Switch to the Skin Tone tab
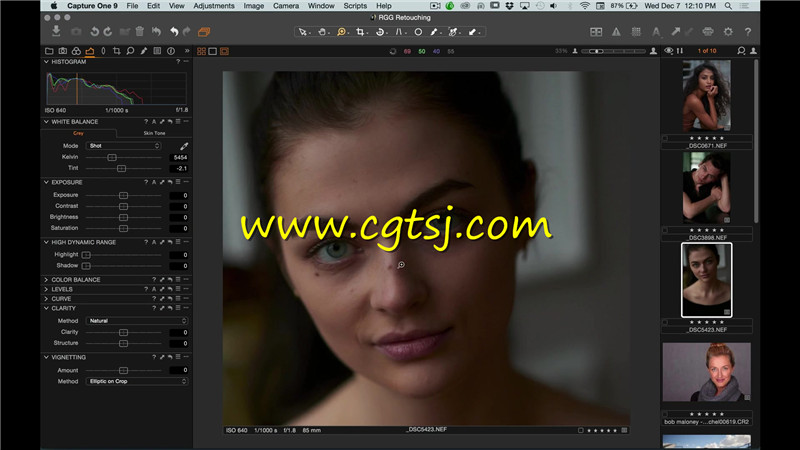Viewport: 800px width, 450px height. tap(155, 133)
